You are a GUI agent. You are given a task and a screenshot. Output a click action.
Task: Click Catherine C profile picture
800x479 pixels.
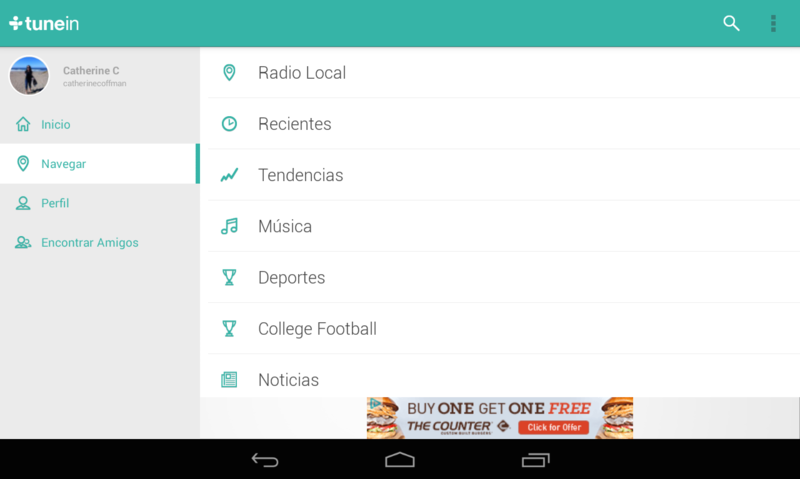[29, 75]
